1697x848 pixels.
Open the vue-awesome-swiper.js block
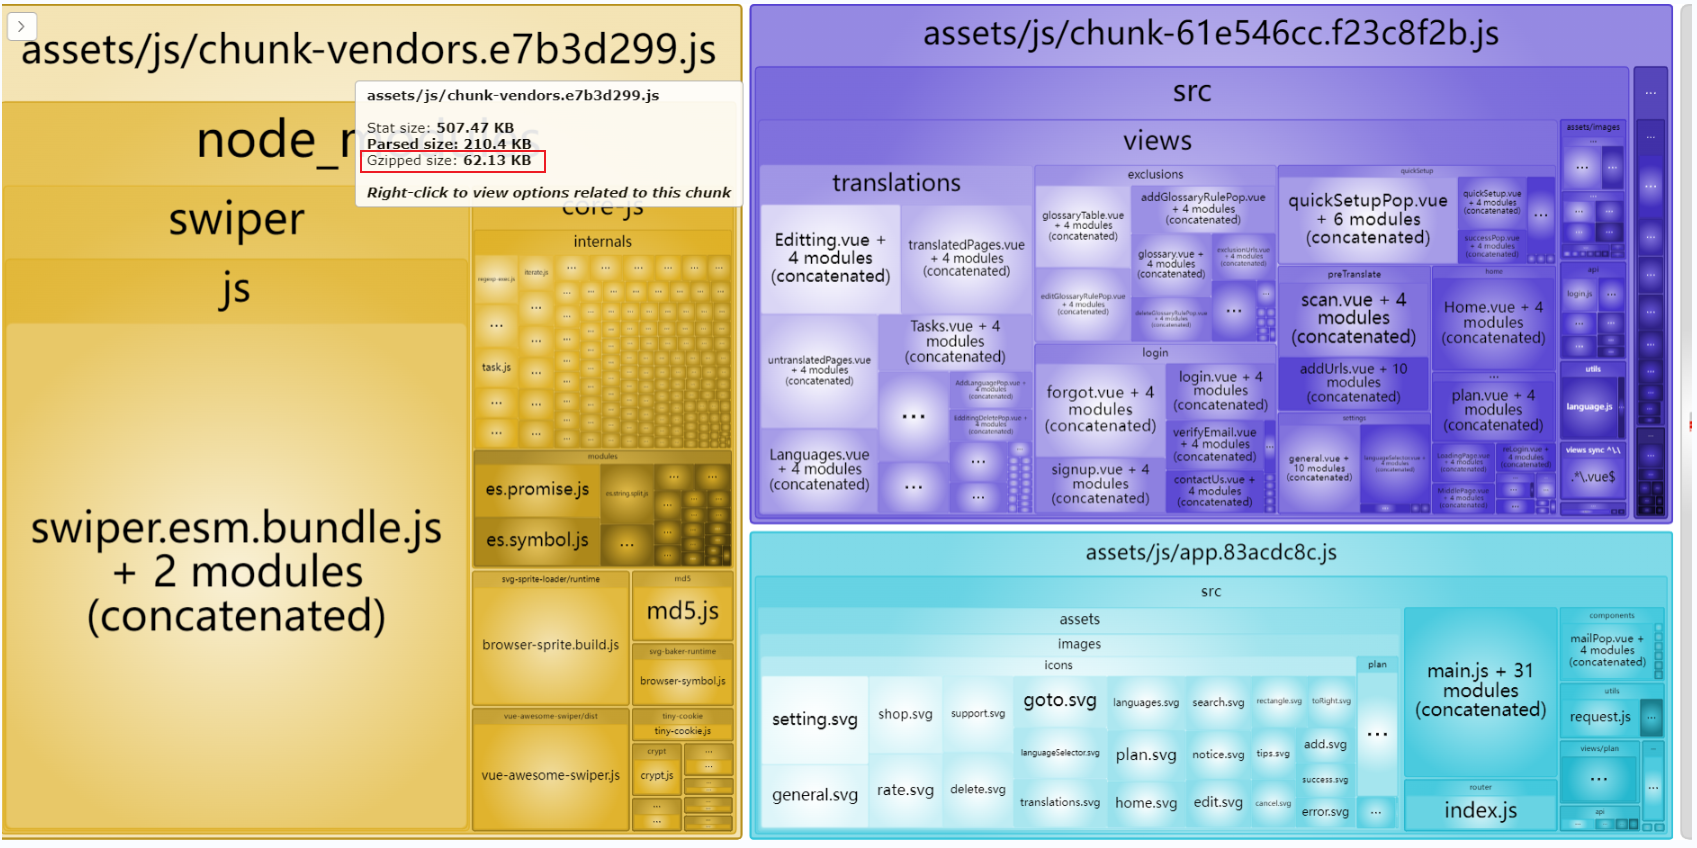click(551, 775)
